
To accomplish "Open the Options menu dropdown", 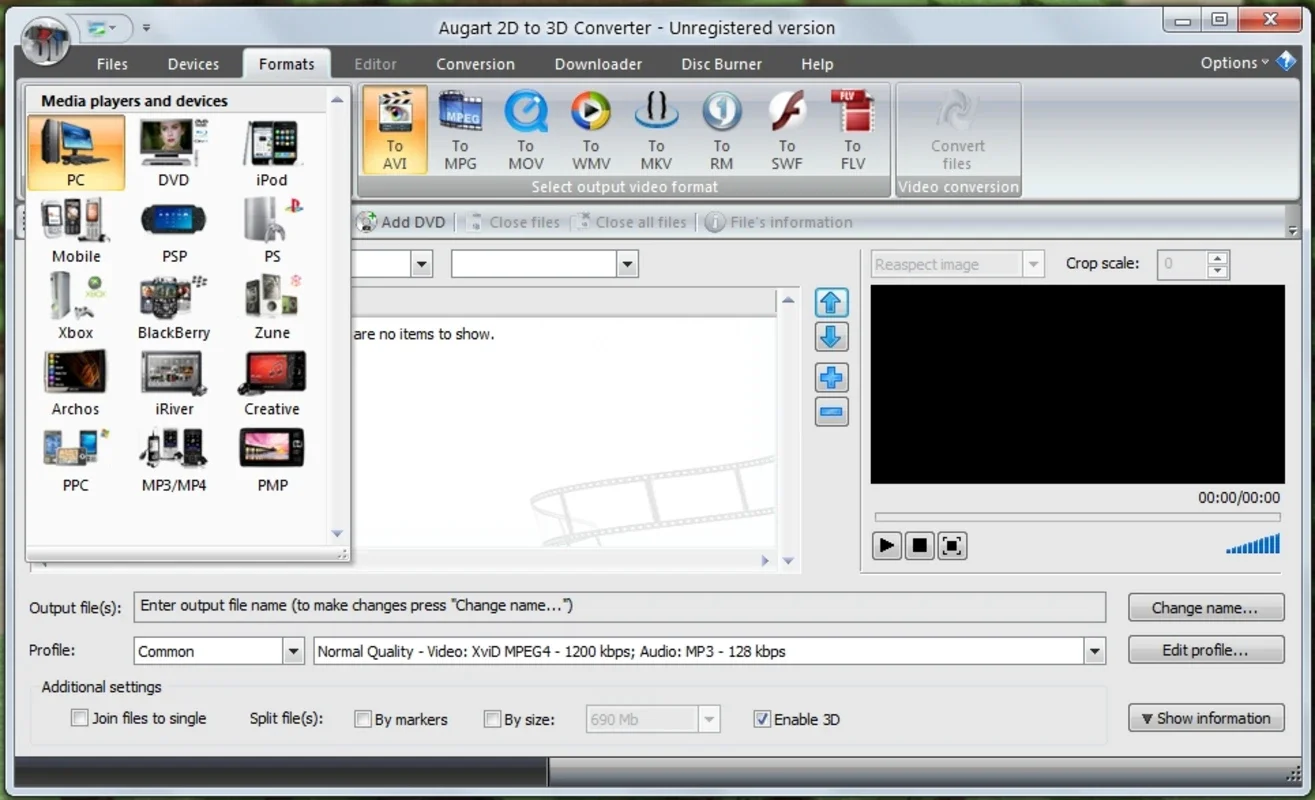I will 1234,62.
